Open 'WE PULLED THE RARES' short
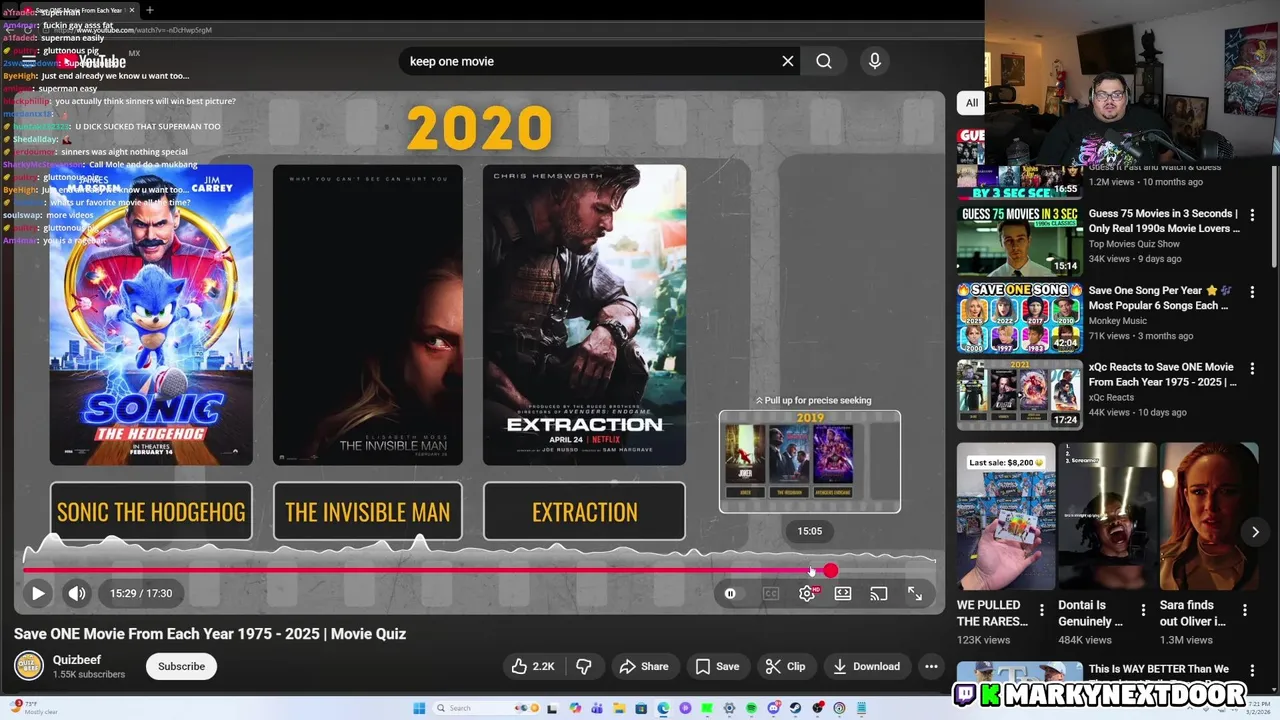The width and height of the screenshot is (1280, 720). 1005,516
